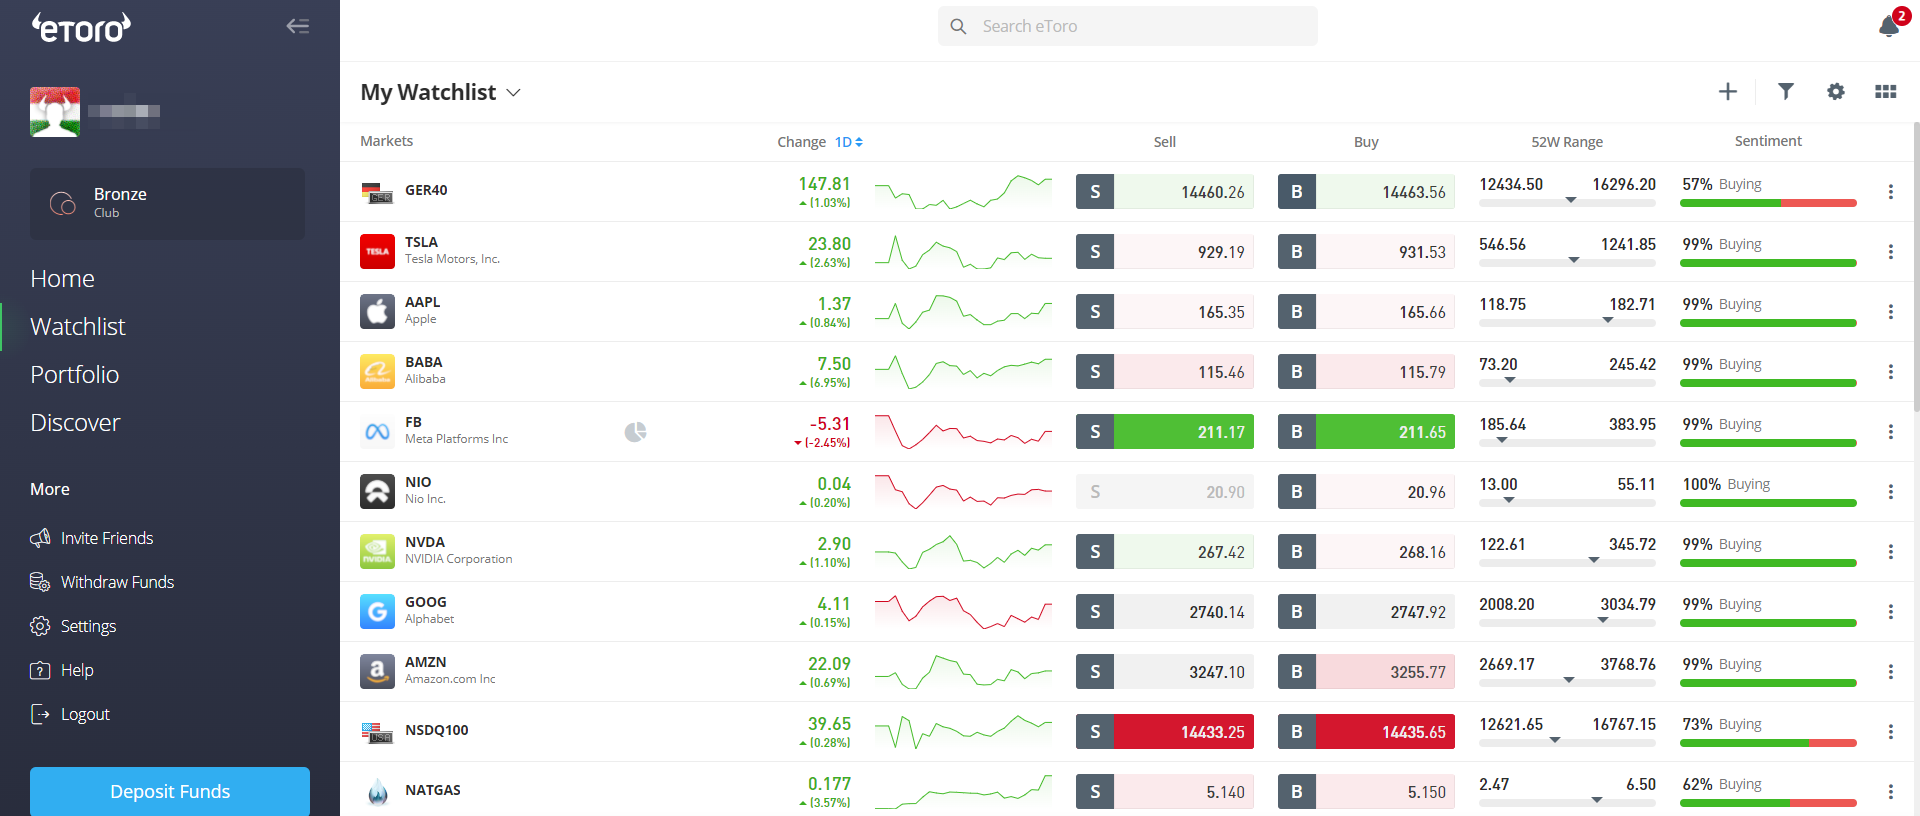Open the three-dot menu for GER40
Screen dimensions: 1920x816
(x=1890, y=192)
